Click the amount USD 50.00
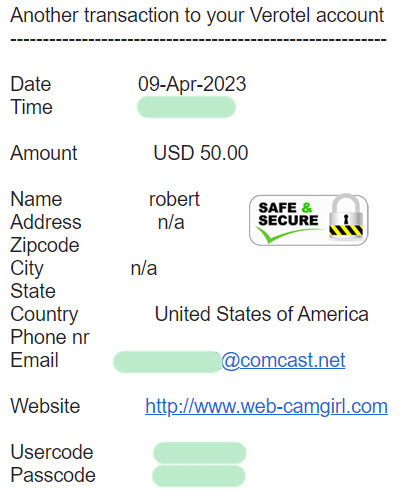This screenshot has height=494, width=401. [x=201, y=153]
